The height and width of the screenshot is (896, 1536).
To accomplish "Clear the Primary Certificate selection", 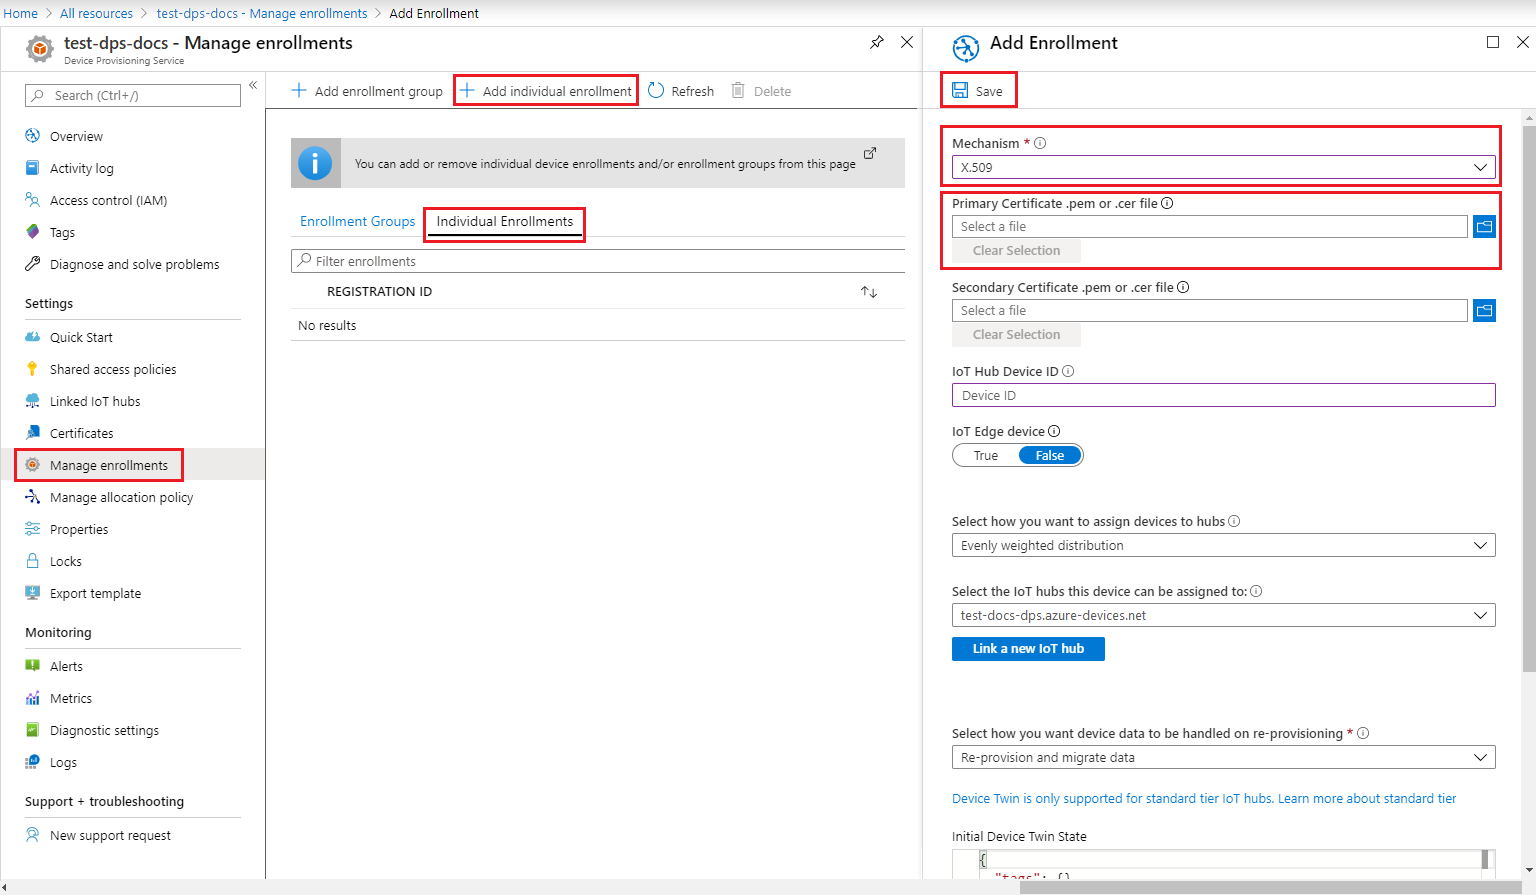I will (x=1016, y=251).
